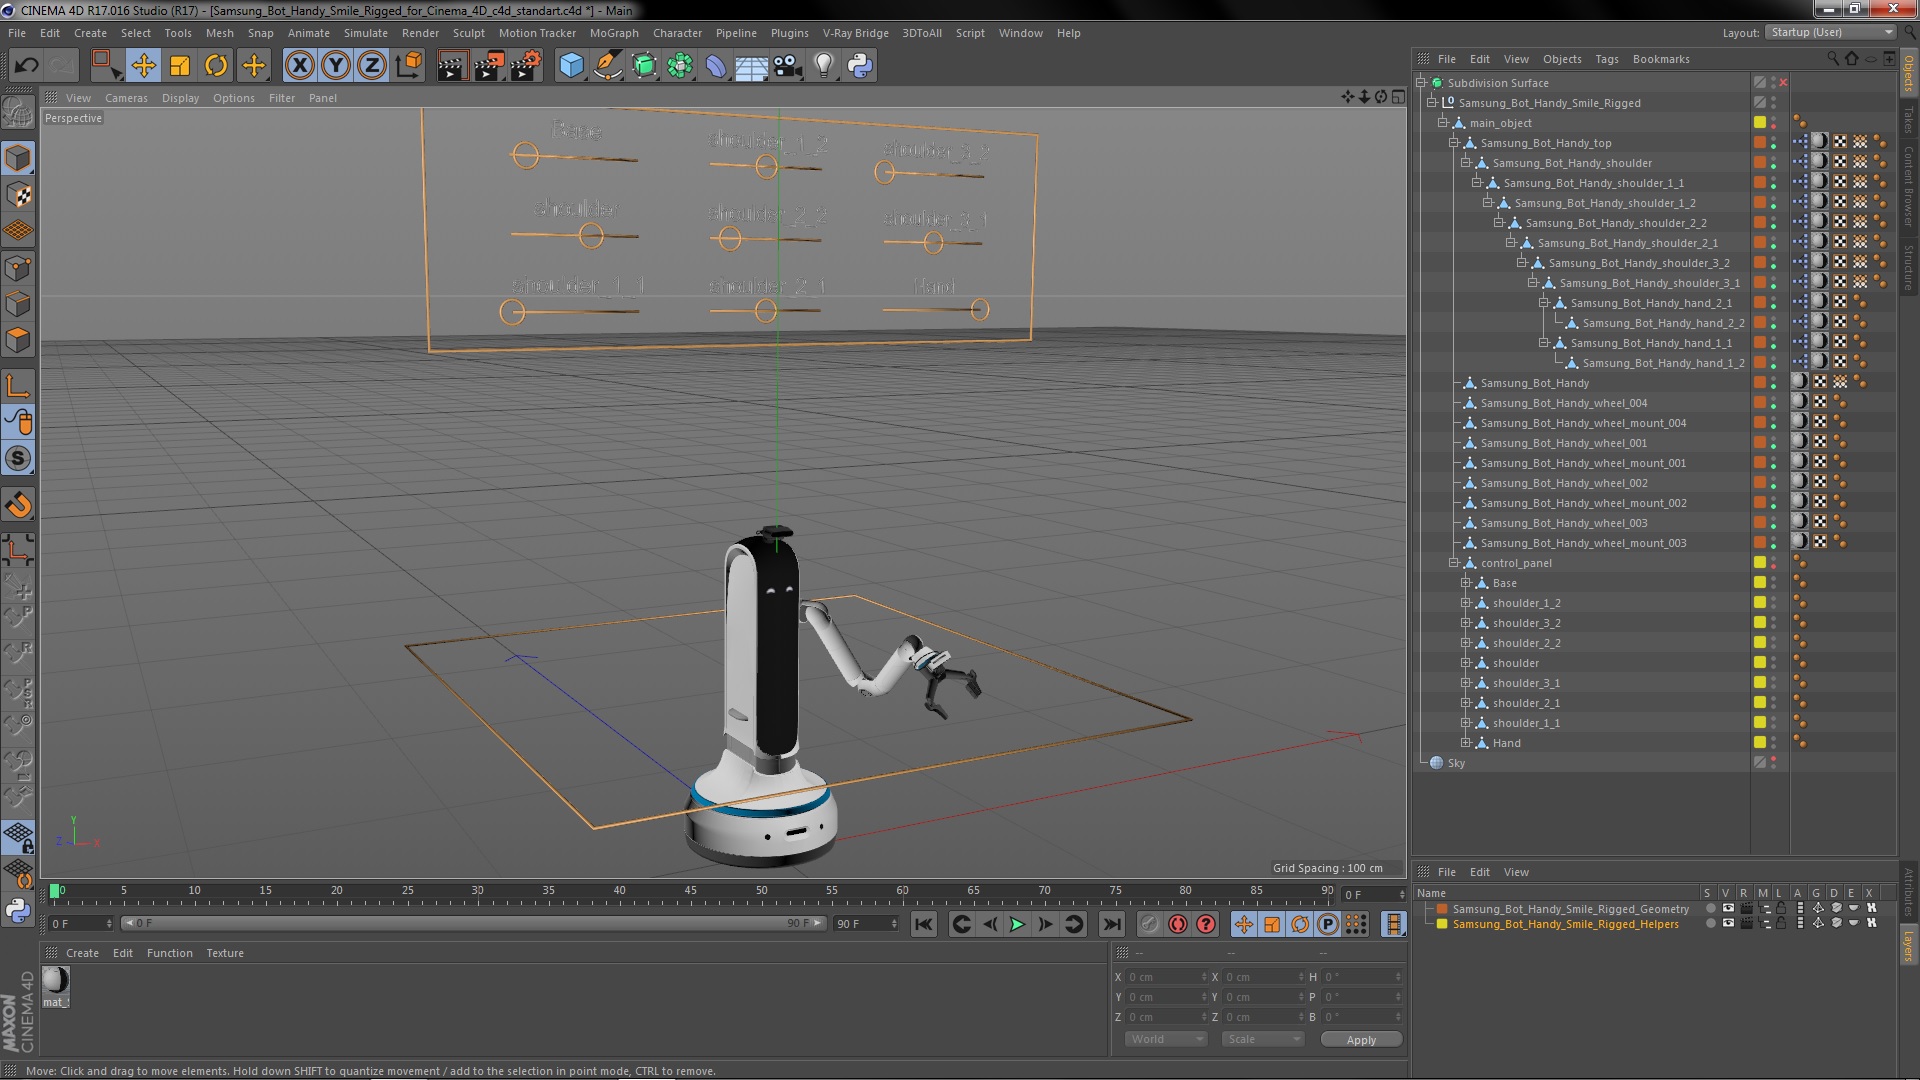The width and height of the screenshot is (1920, 1080).
Task: Open the V-Ray Bridge menu
Action: tap(855, 33)
